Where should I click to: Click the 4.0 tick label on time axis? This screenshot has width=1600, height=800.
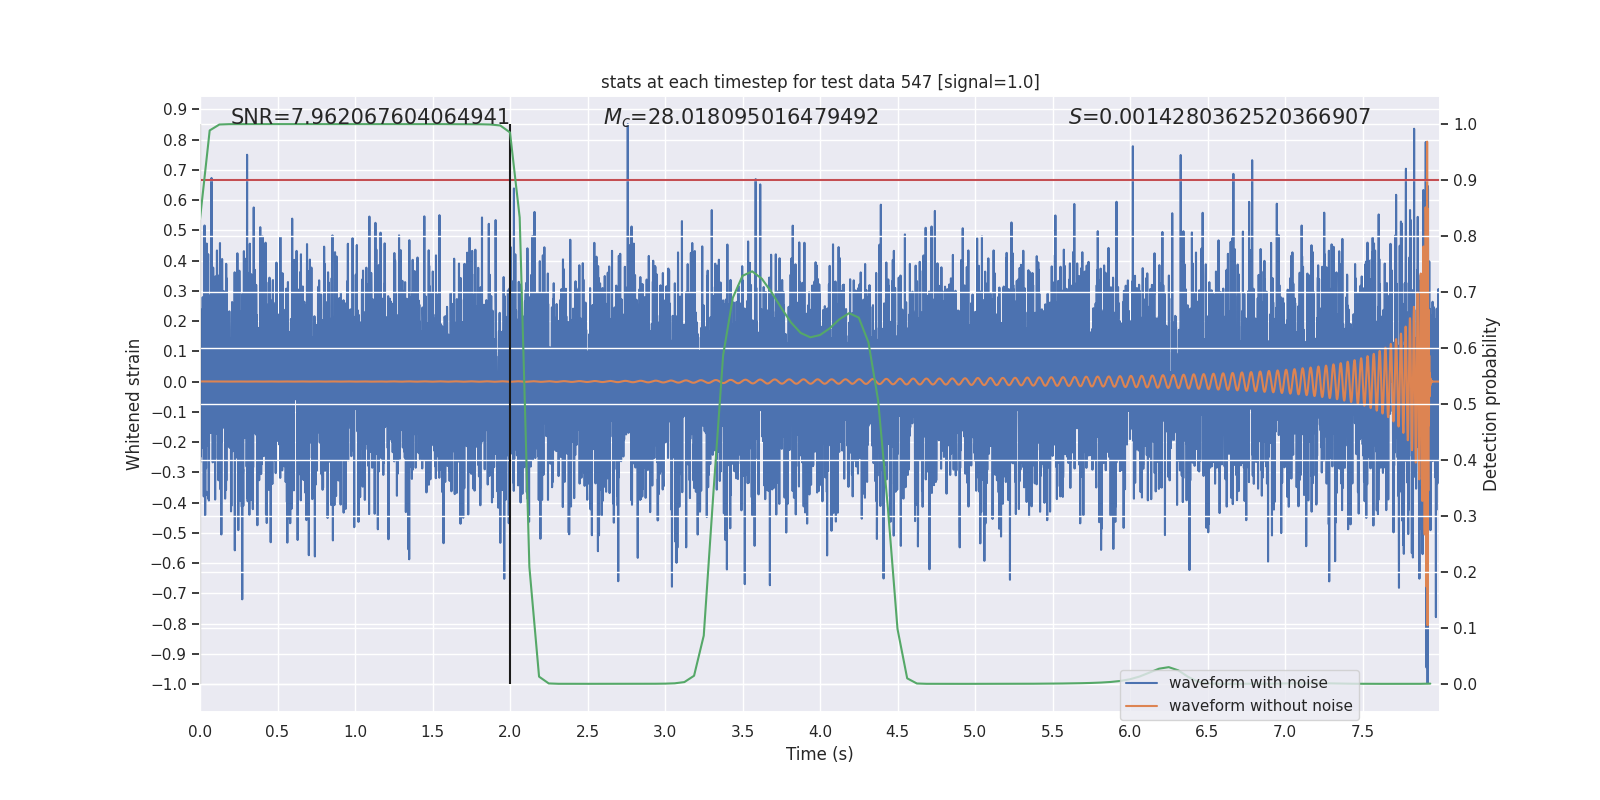pos(820,732)
